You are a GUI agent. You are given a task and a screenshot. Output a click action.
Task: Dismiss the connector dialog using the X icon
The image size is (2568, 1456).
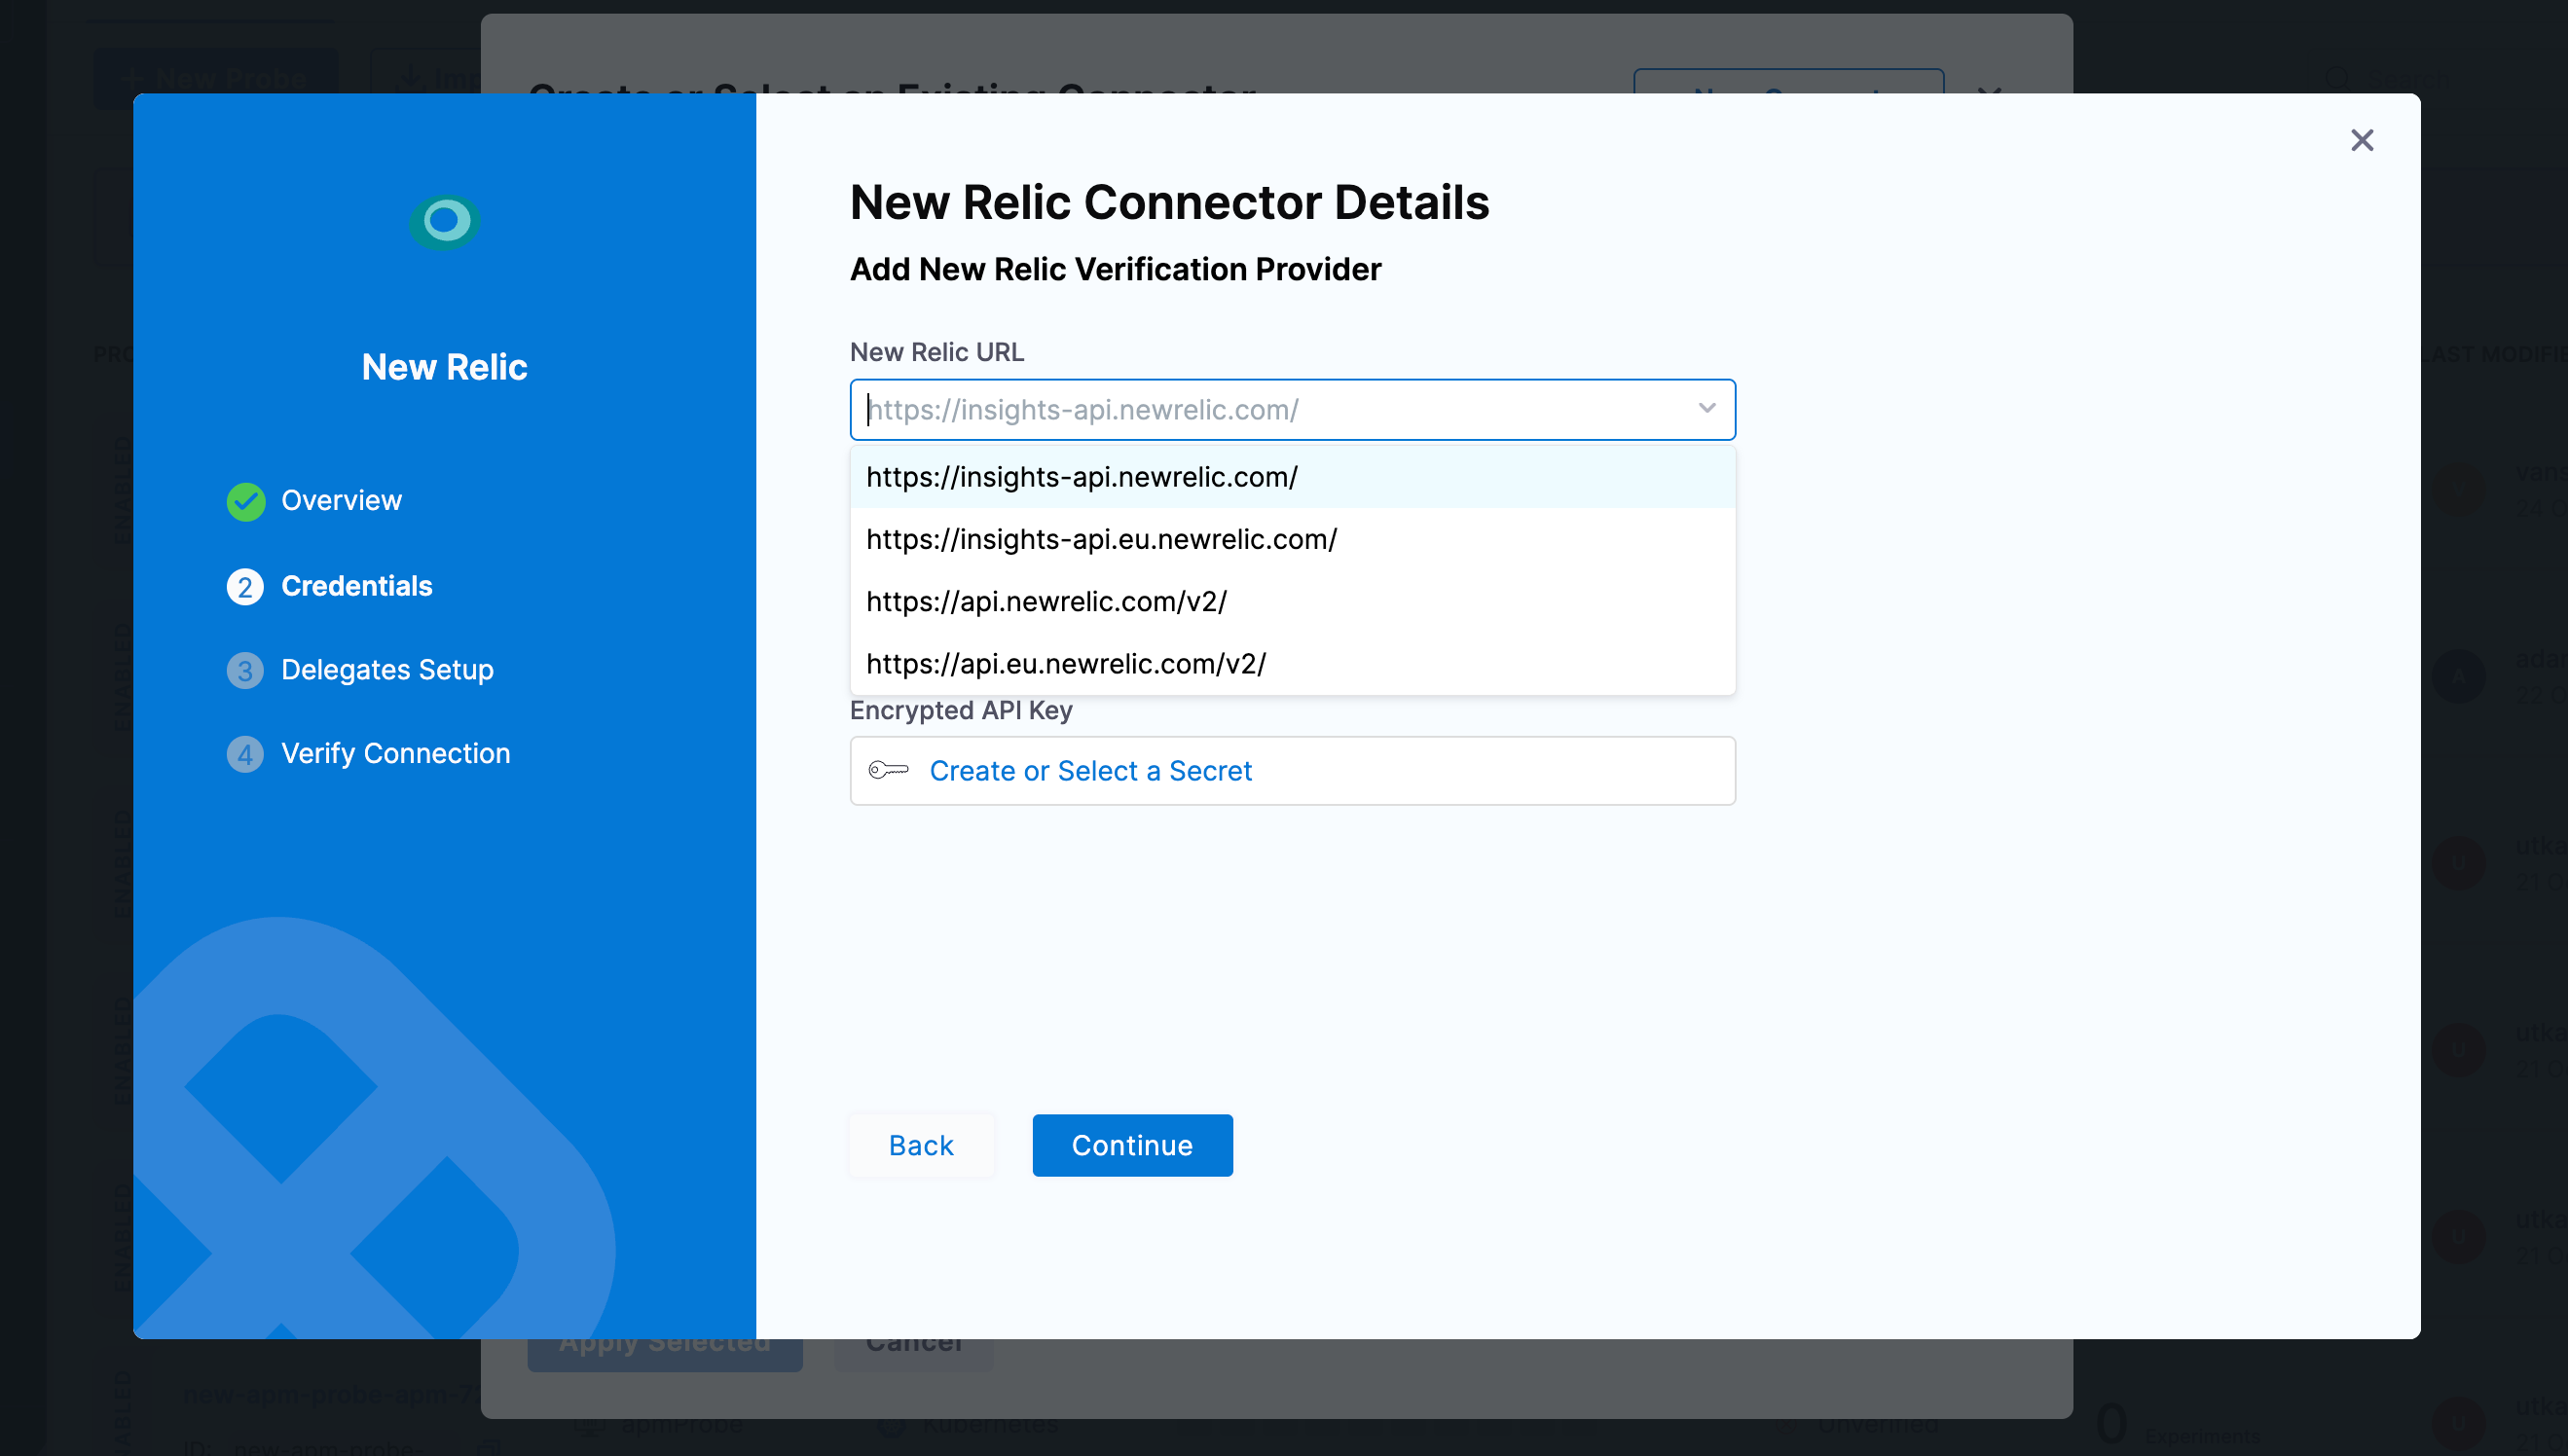click(x=2363, y=140)
